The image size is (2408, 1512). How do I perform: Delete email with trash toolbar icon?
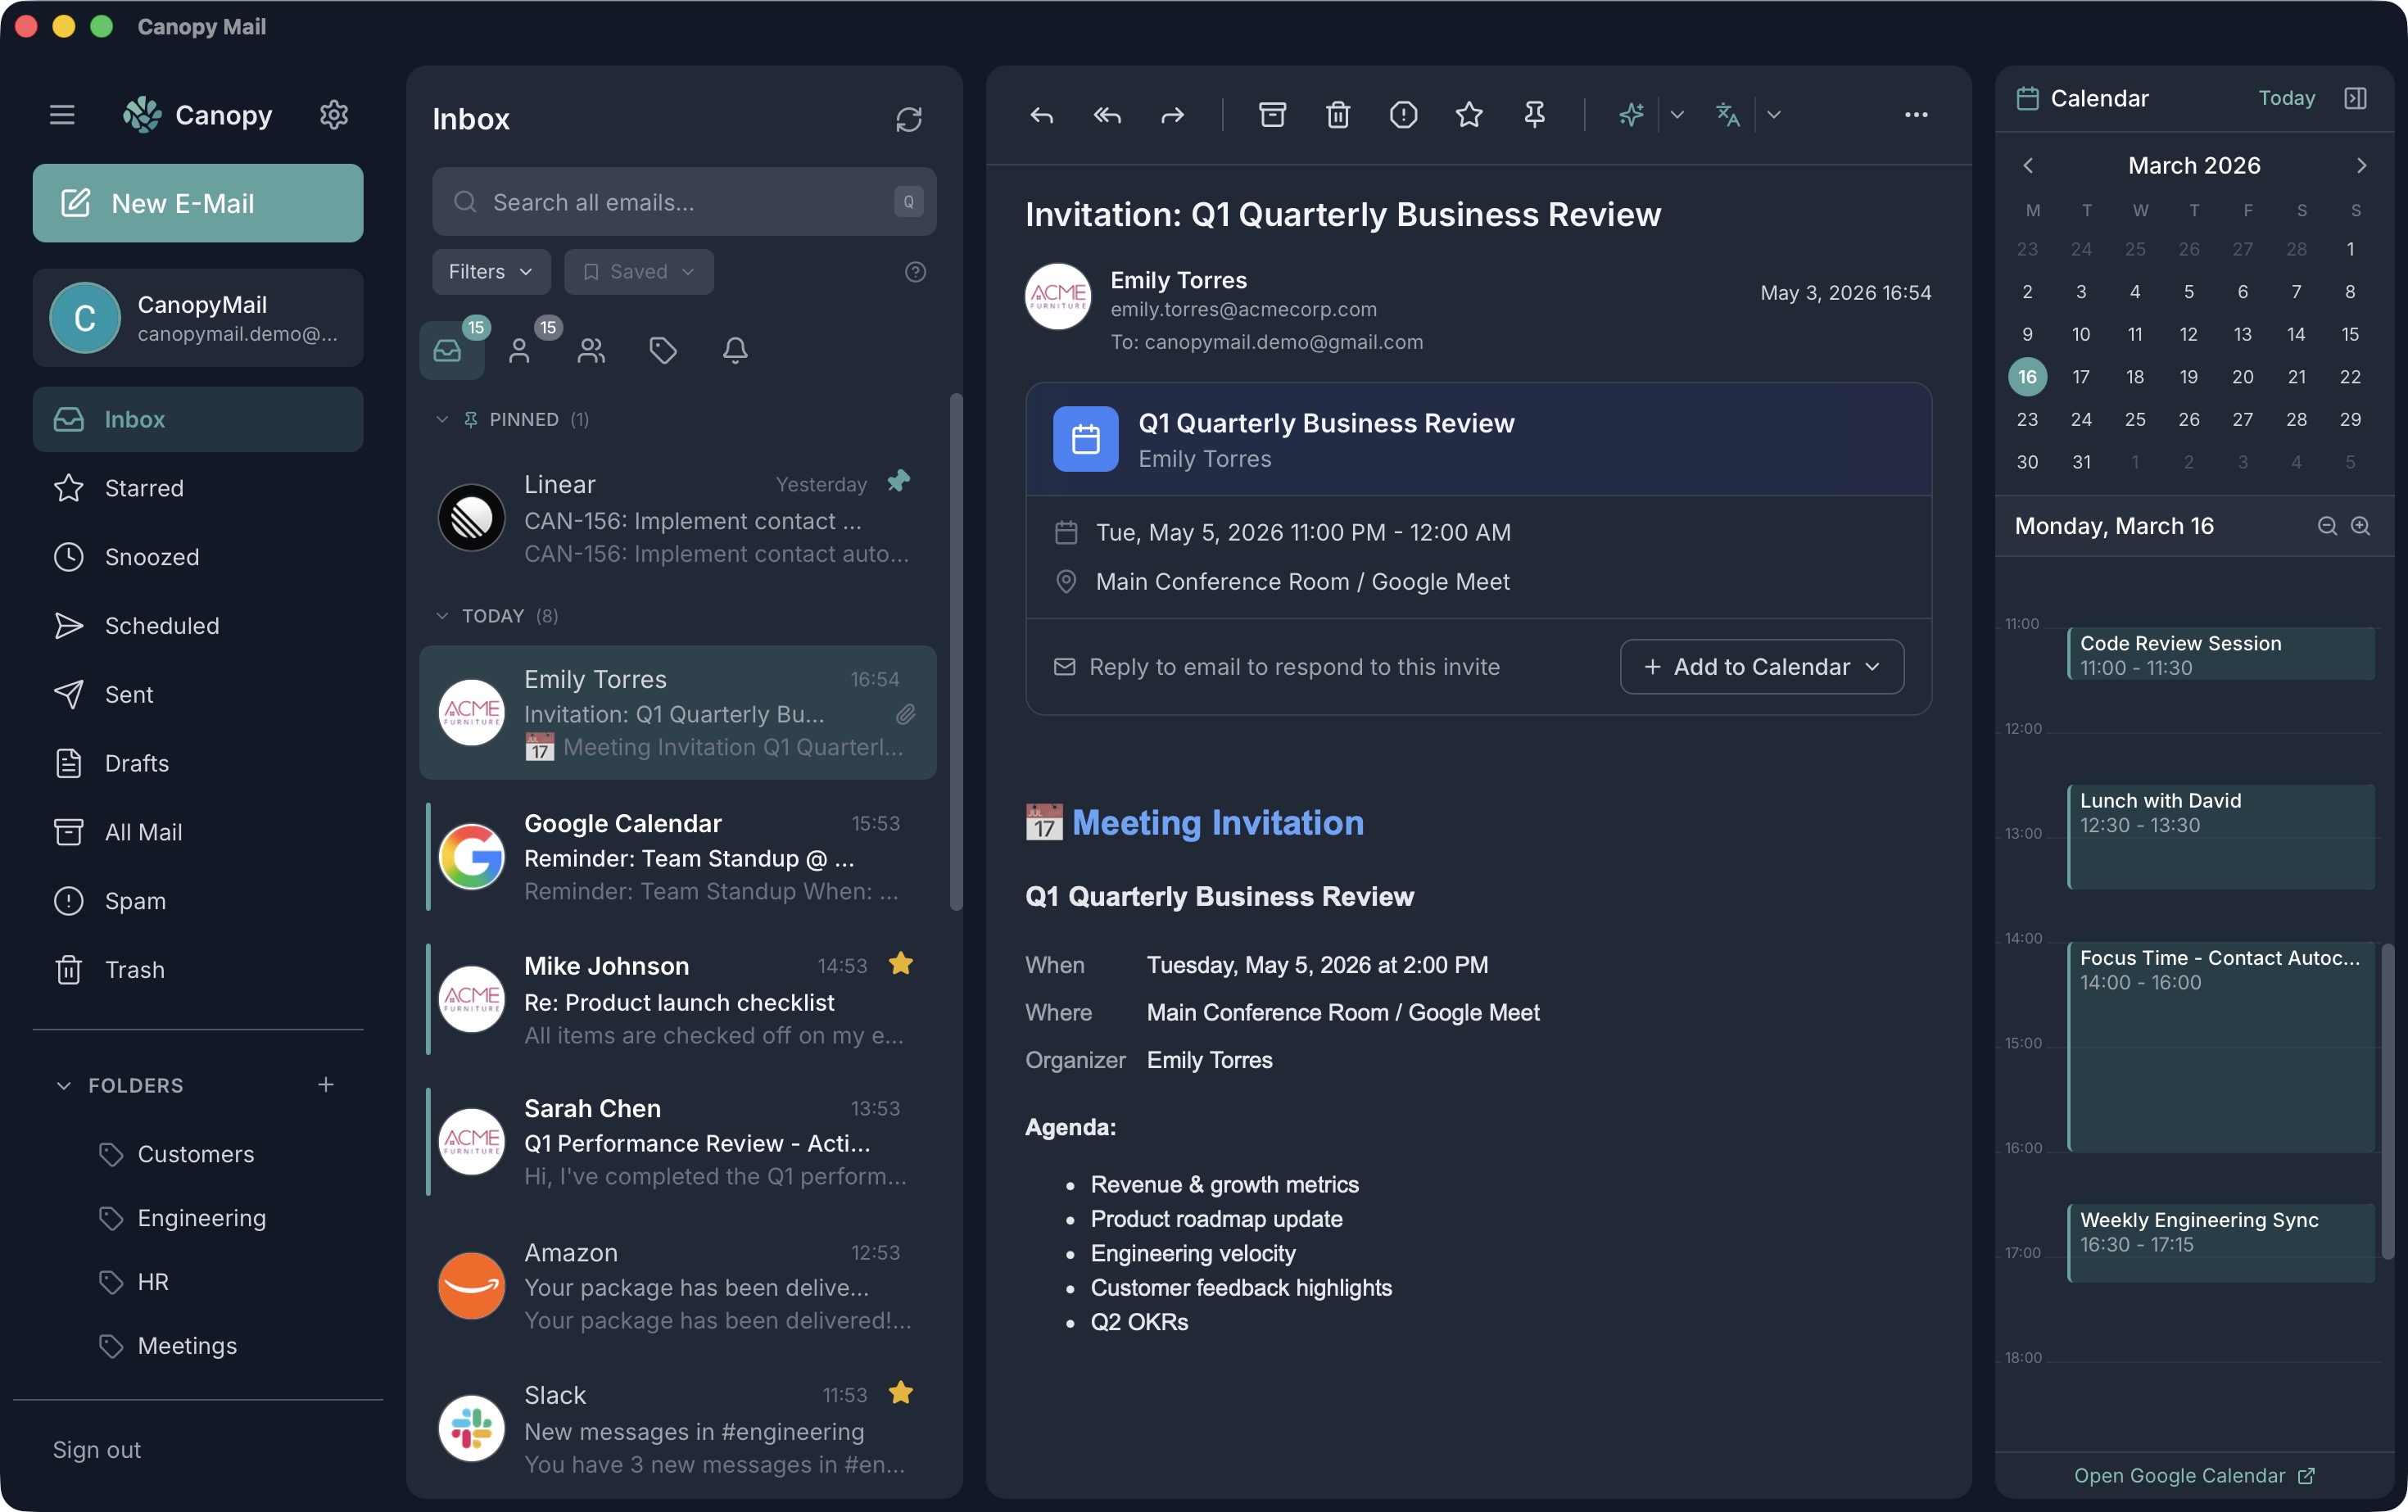coord(1338,115)
